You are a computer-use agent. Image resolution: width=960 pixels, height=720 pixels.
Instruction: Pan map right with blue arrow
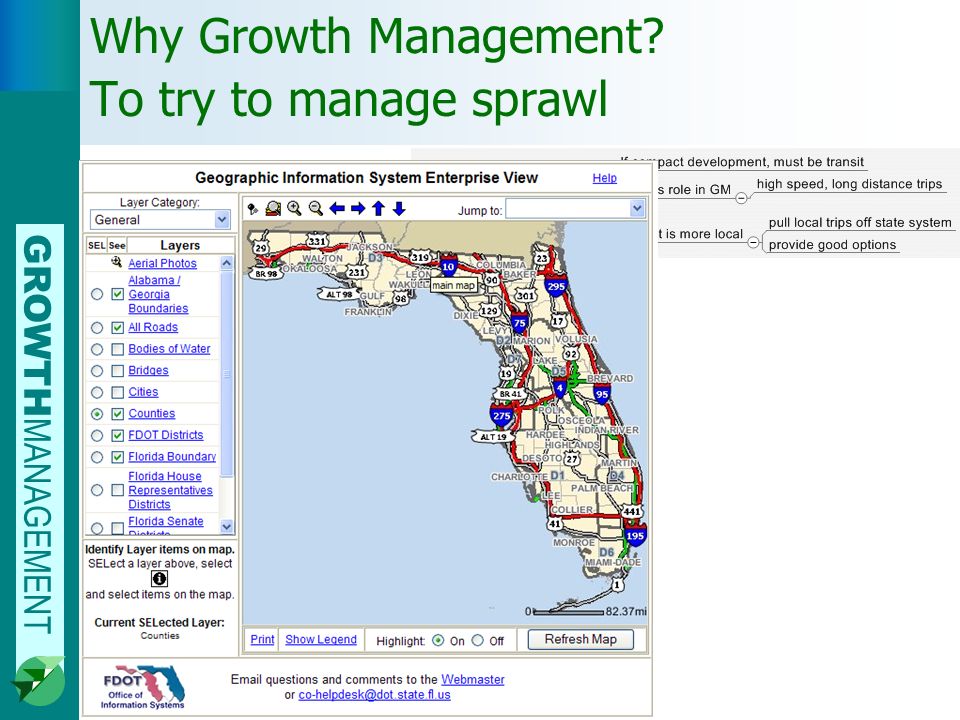coord(358,209)
